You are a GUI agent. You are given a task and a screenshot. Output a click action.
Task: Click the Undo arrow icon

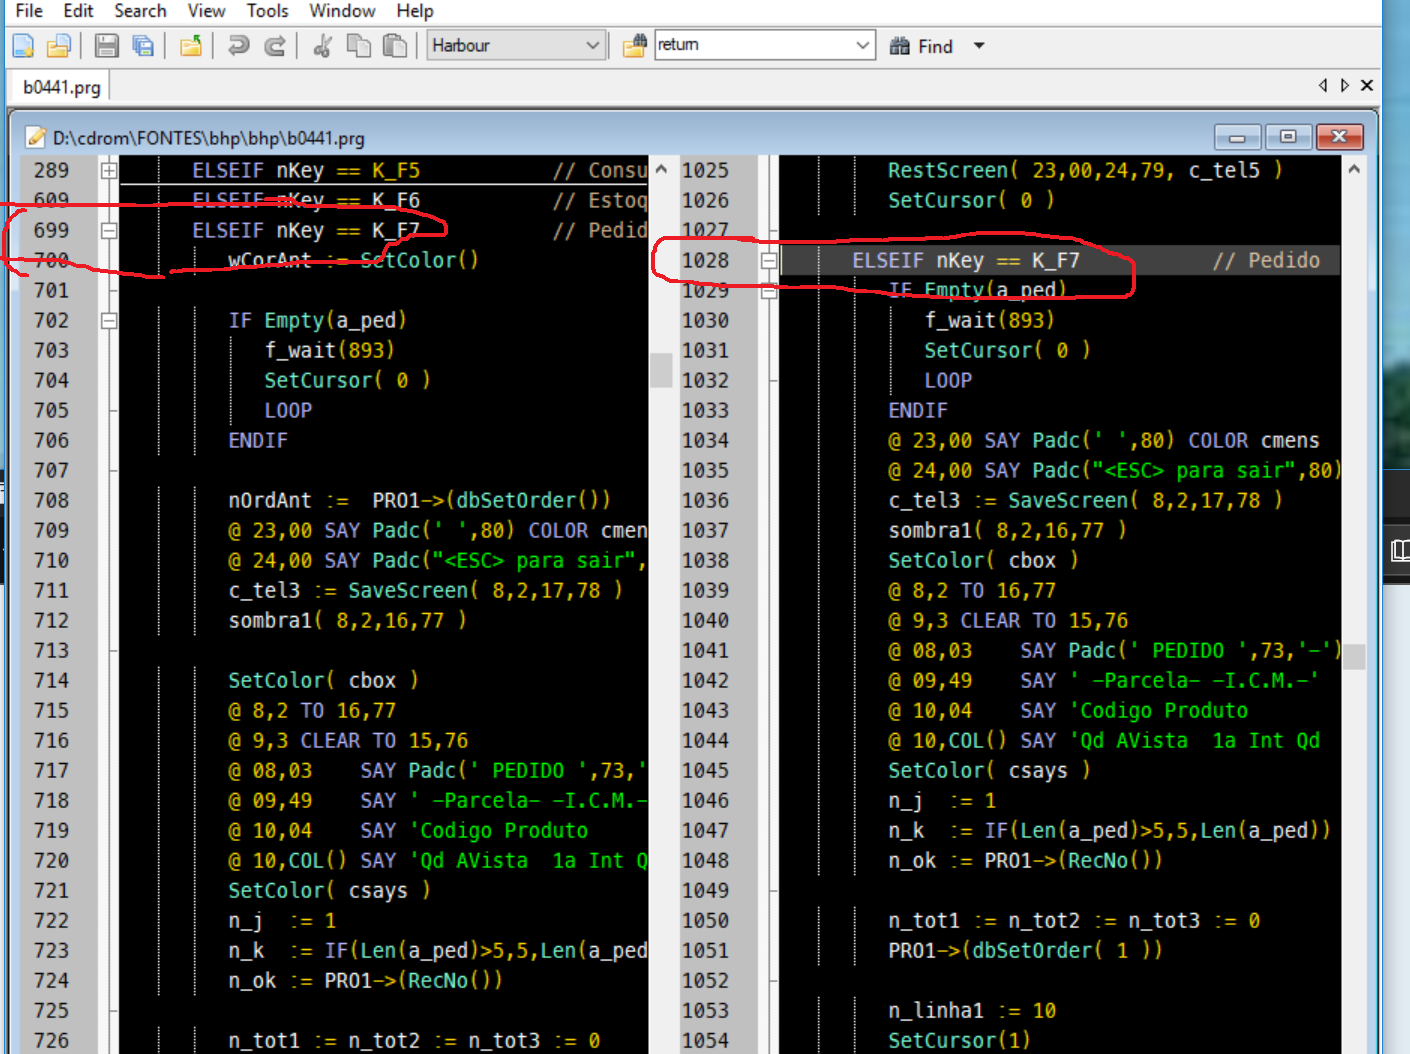(x=238, y=46)
